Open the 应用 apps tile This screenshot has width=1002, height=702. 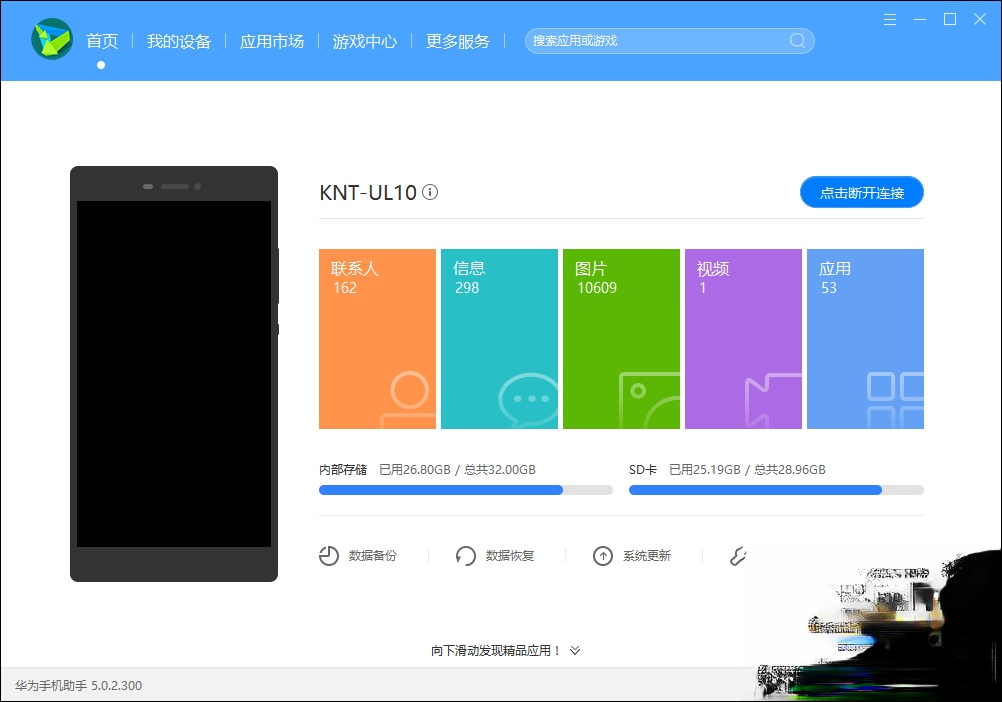[x=865, y=338]
